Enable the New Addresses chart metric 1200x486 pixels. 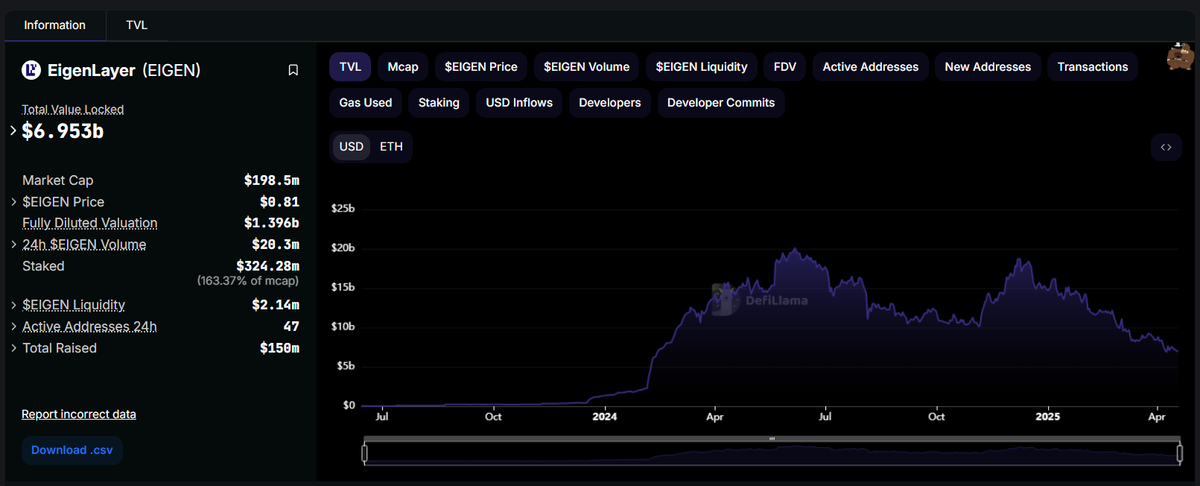(988, 67)
